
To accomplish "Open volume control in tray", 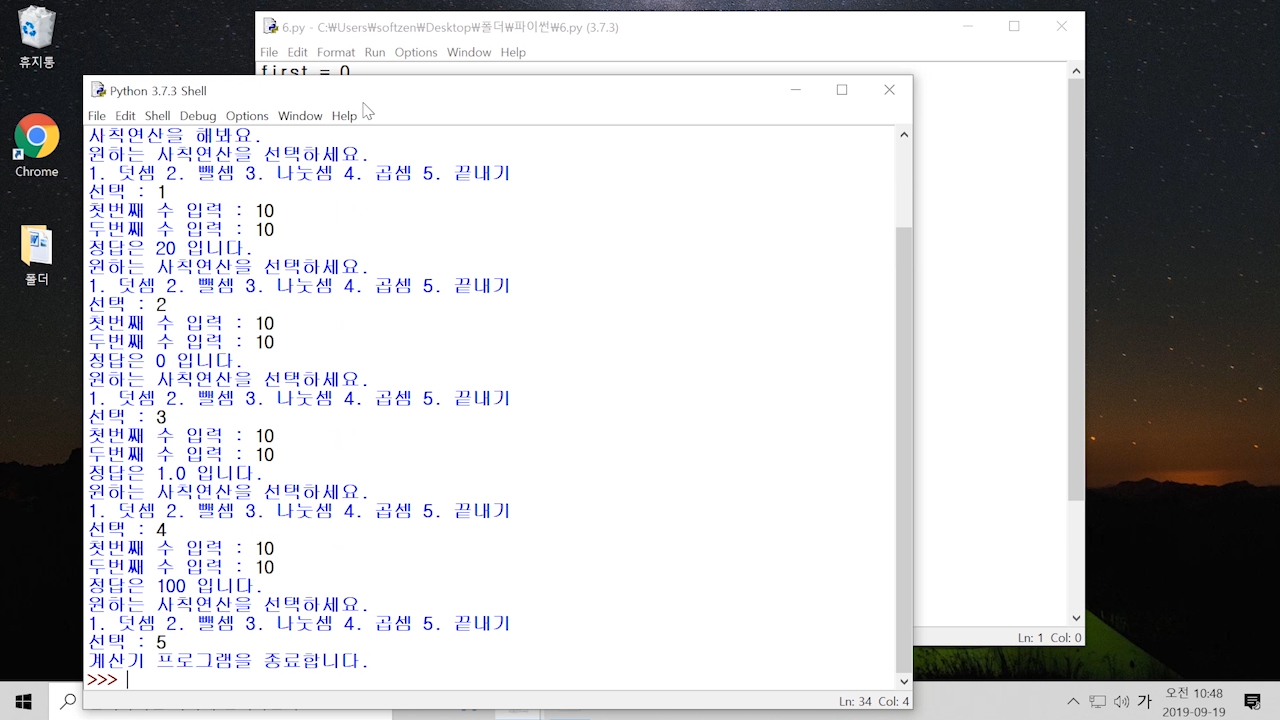I will (x=1121, y=702).
